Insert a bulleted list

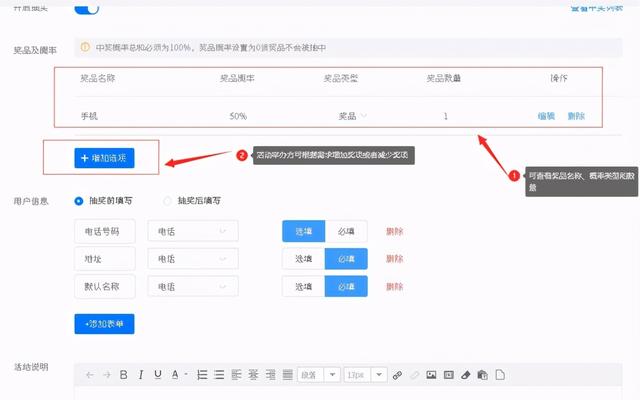pyautogui.click(x=219, y=375)
